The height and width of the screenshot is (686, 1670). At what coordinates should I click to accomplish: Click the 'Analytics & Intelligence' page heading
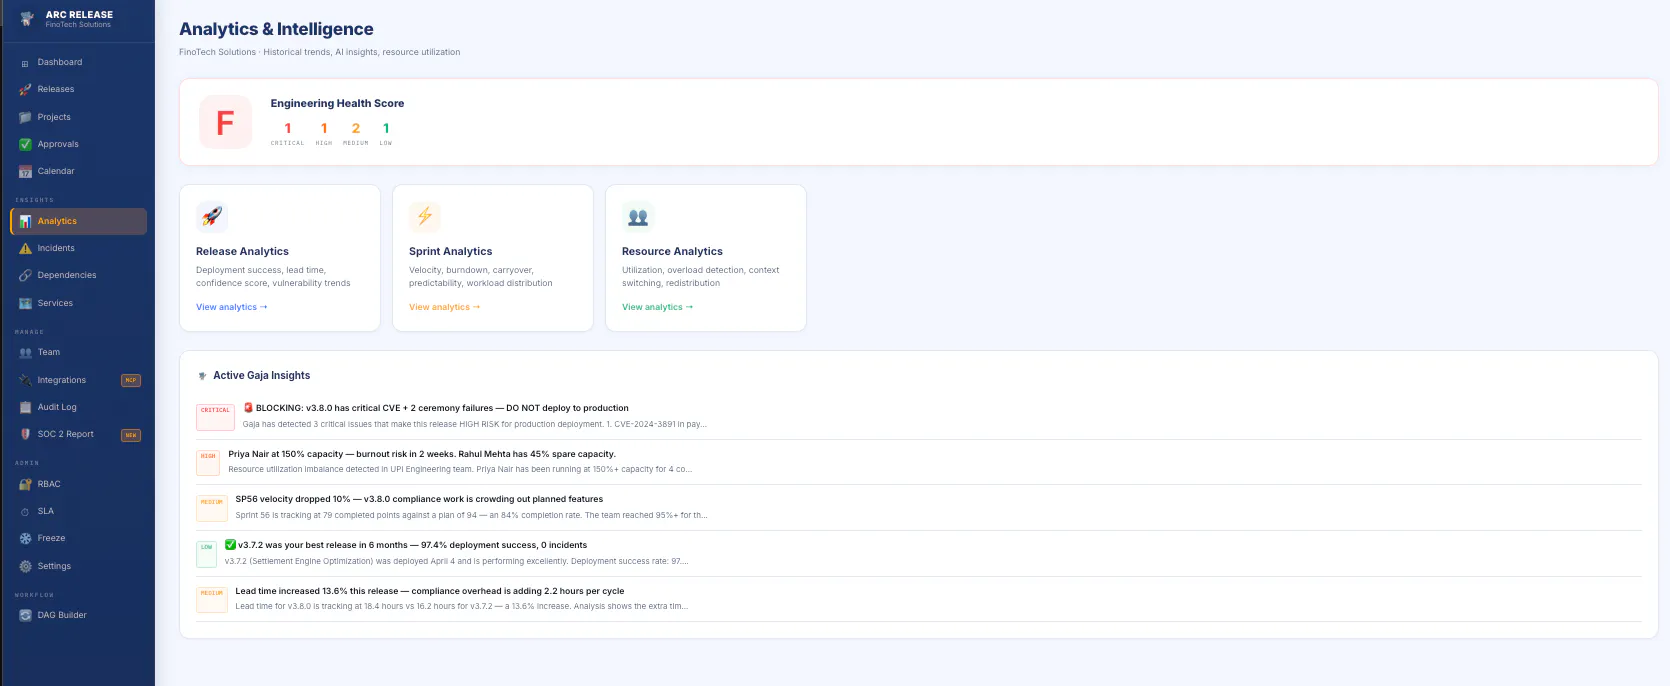(276, 29)
